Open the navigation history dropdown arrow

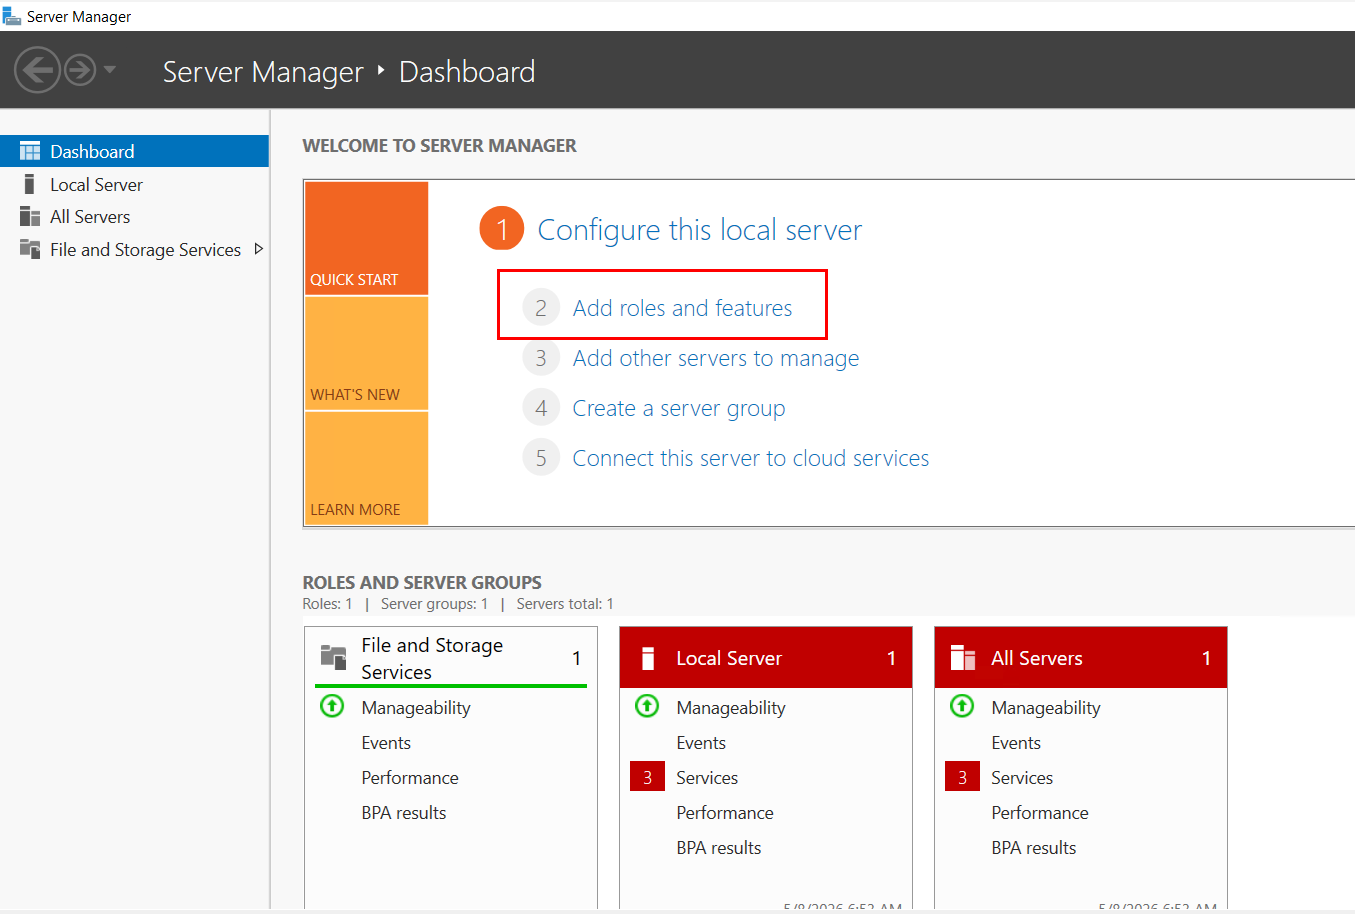coord(110,70)
